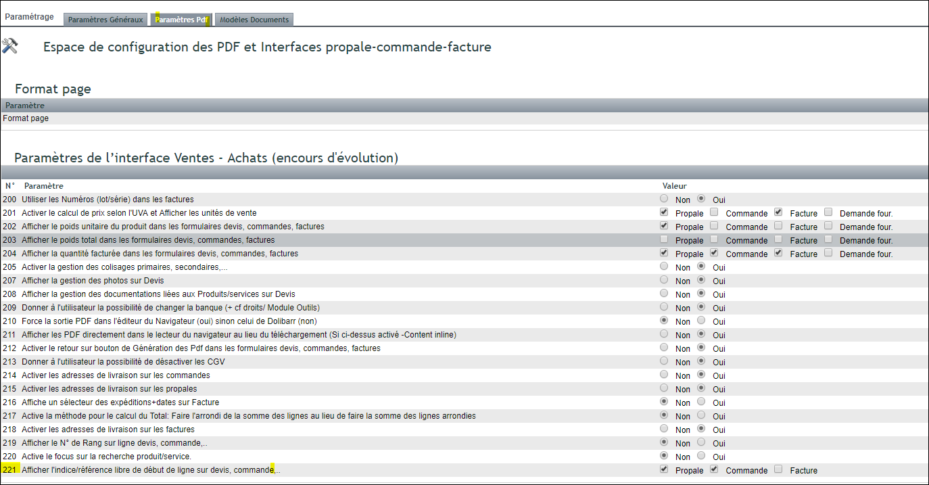Select Non for parameter 205 colisages
The height and width of the screenshot is (485, 929).
pos(664,266)
